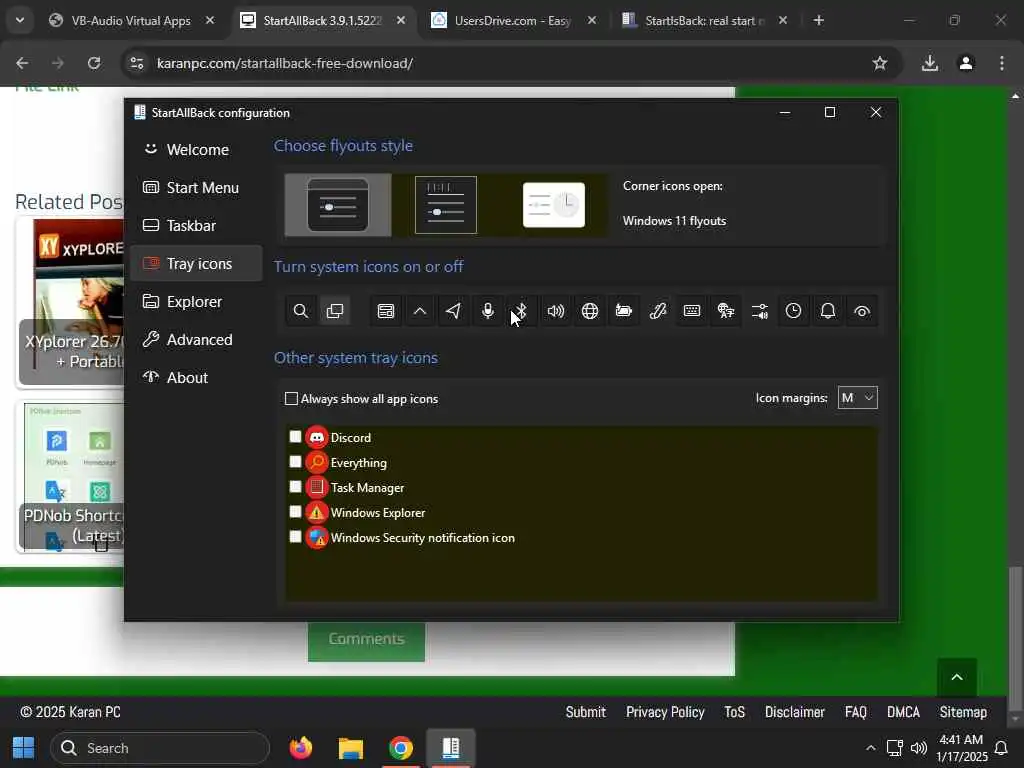Select the Tray icons section
The width and height of the screenshot is (1024, 768).
[196, 263]
